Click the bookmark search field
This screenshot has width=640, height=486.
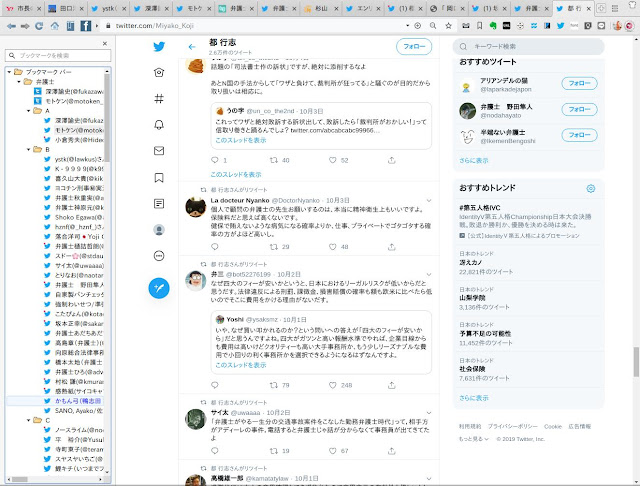[58, 55]
